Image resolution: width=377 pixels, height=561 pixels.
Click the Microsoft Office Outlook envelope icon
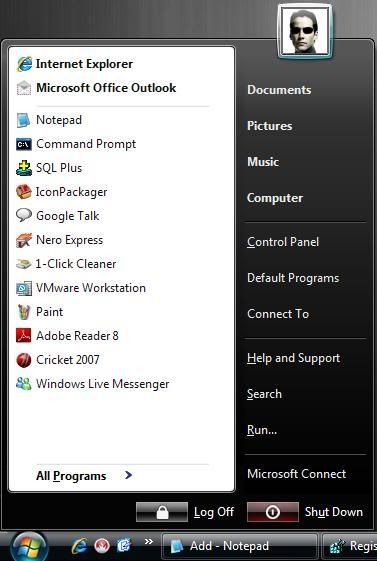tap(24, 88)
